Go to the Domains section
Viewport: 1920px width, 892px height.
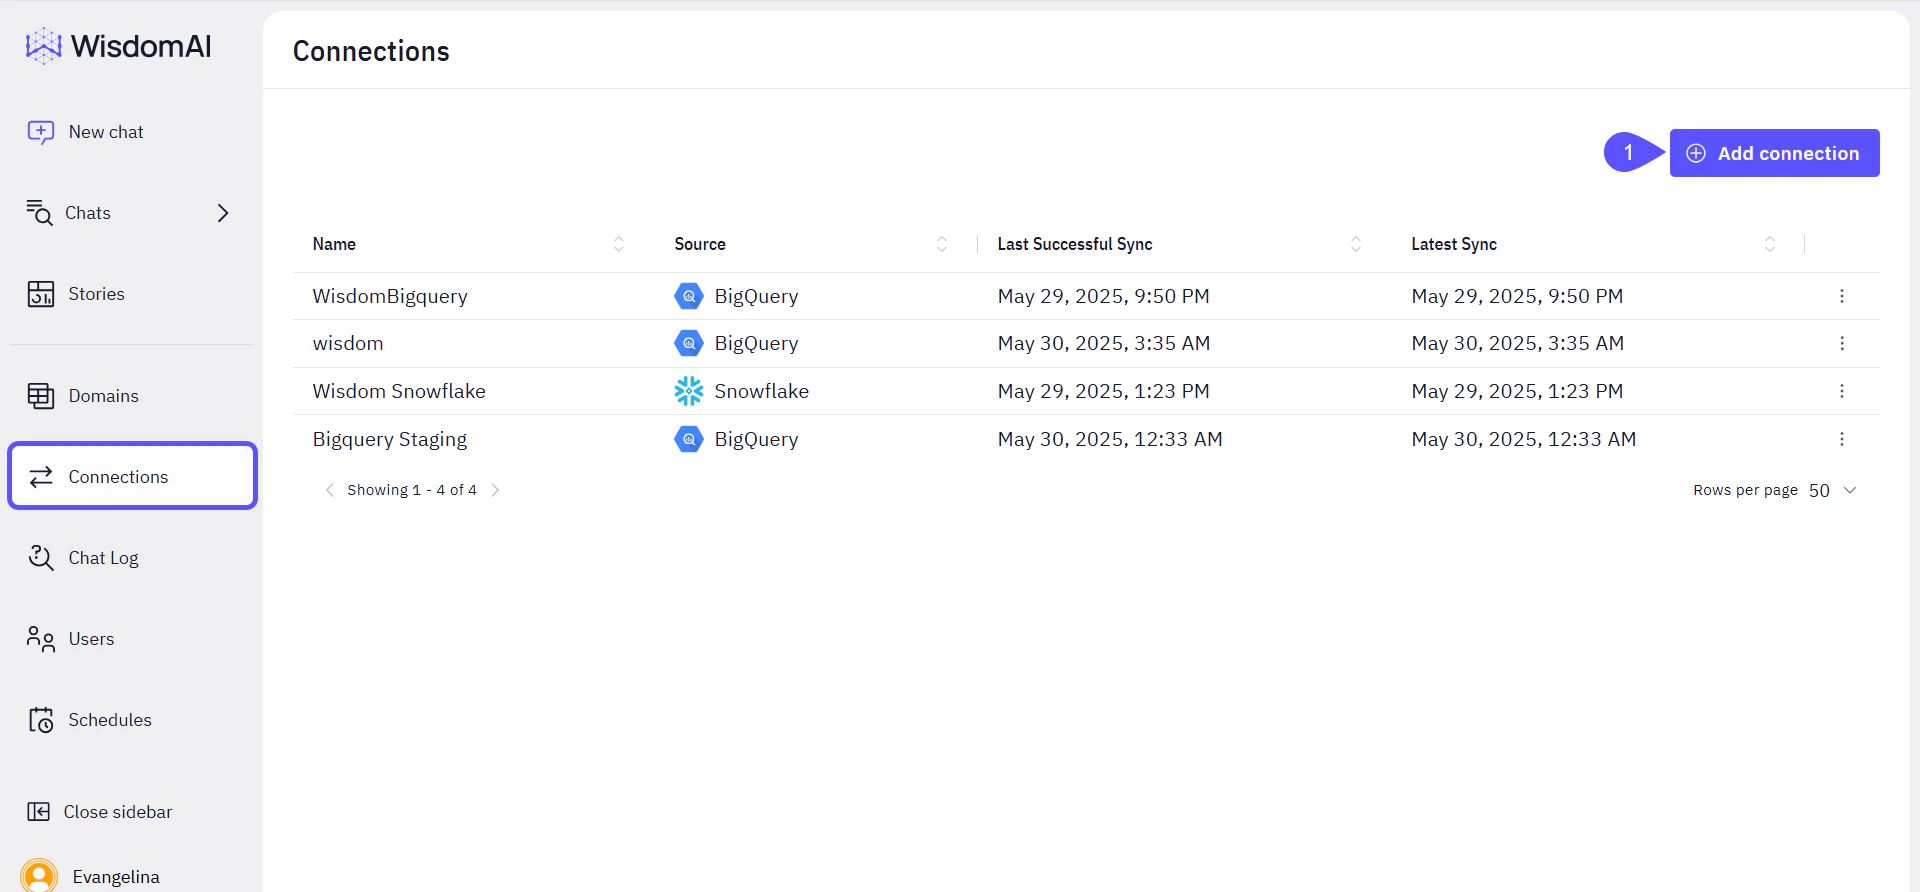tap(103, 396)
